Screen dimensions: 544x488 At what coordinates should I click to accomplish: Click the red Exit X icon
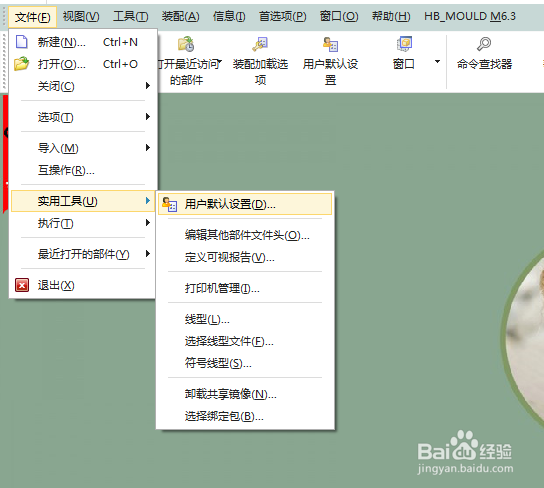tap(22, 285)
